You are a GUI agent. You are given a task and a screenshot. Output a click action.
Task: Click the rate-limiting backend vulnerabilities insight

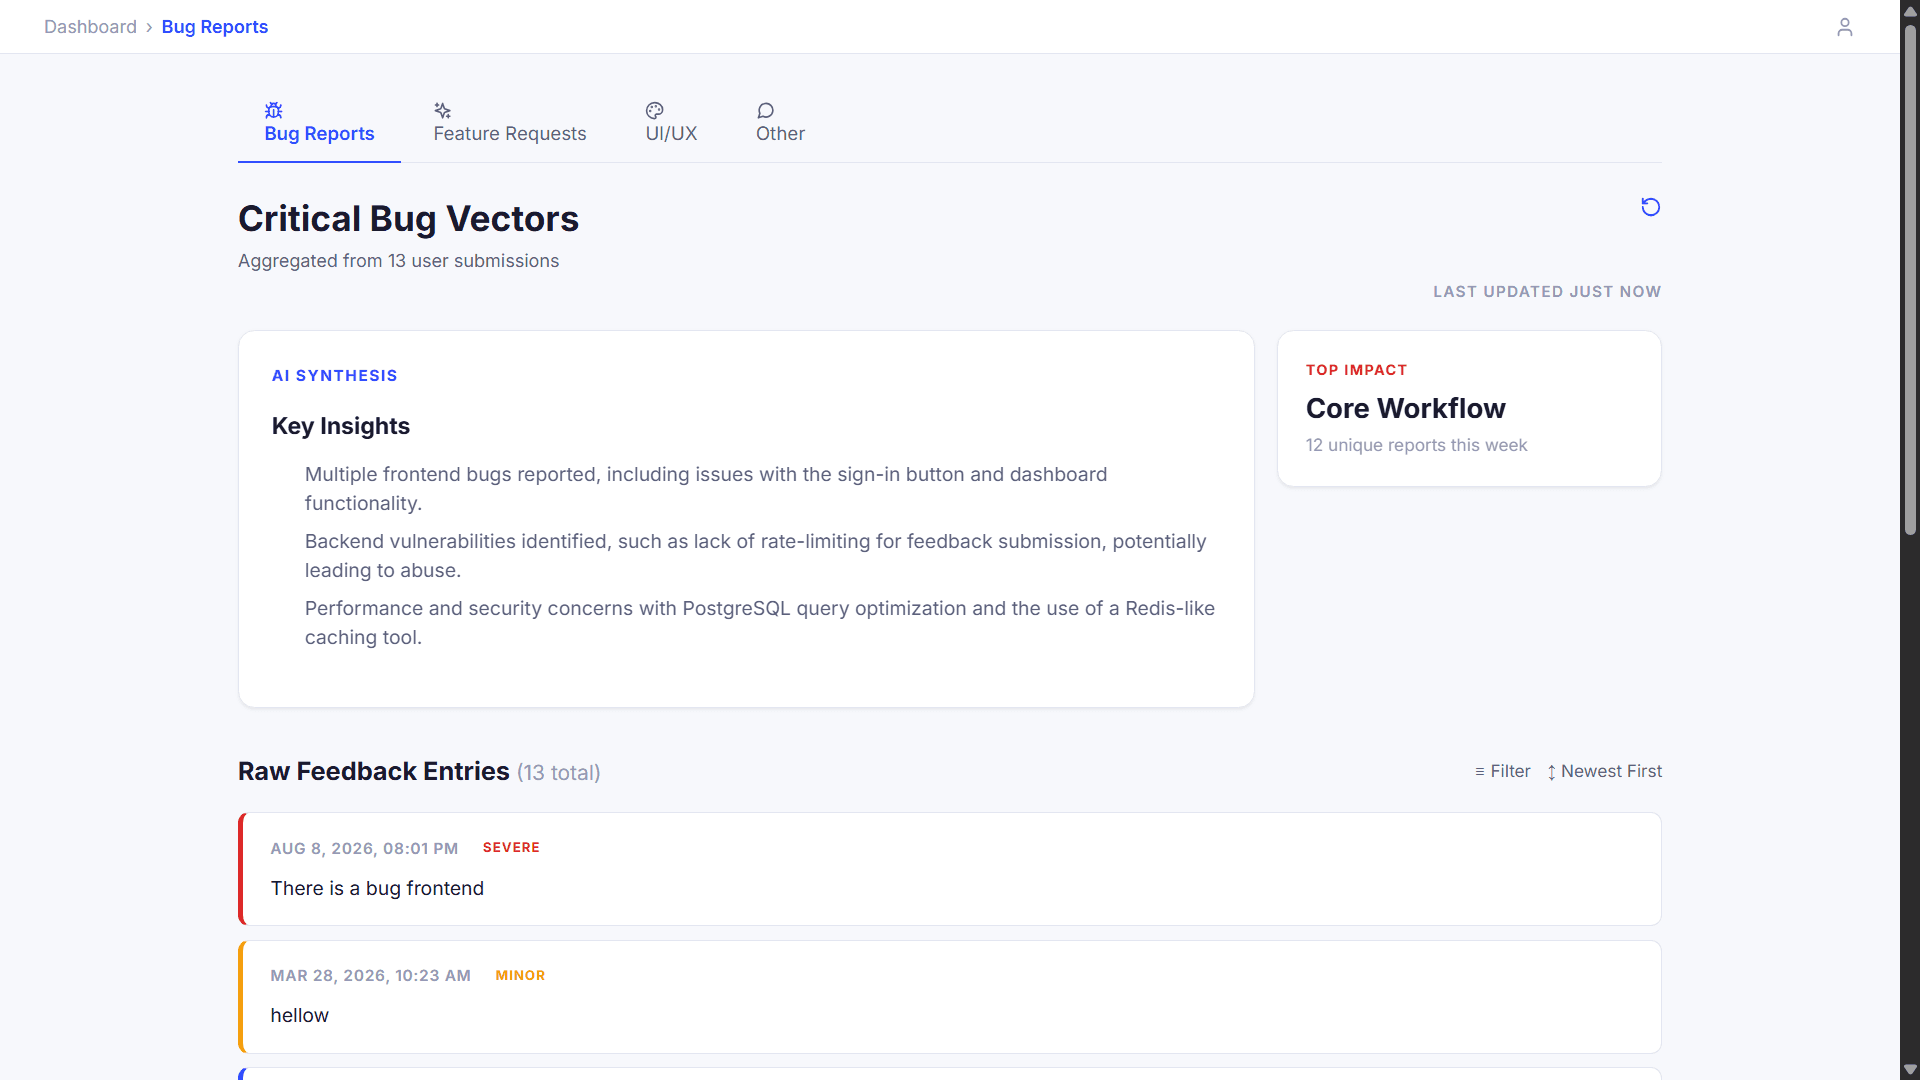pos(755,556)
